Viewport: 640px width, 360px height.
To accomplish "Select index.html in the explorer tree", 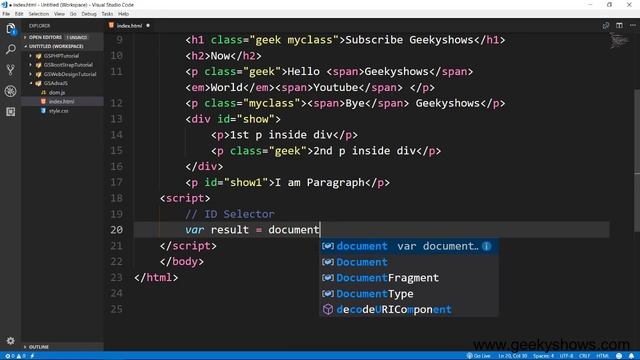I will tap(61, 102).
